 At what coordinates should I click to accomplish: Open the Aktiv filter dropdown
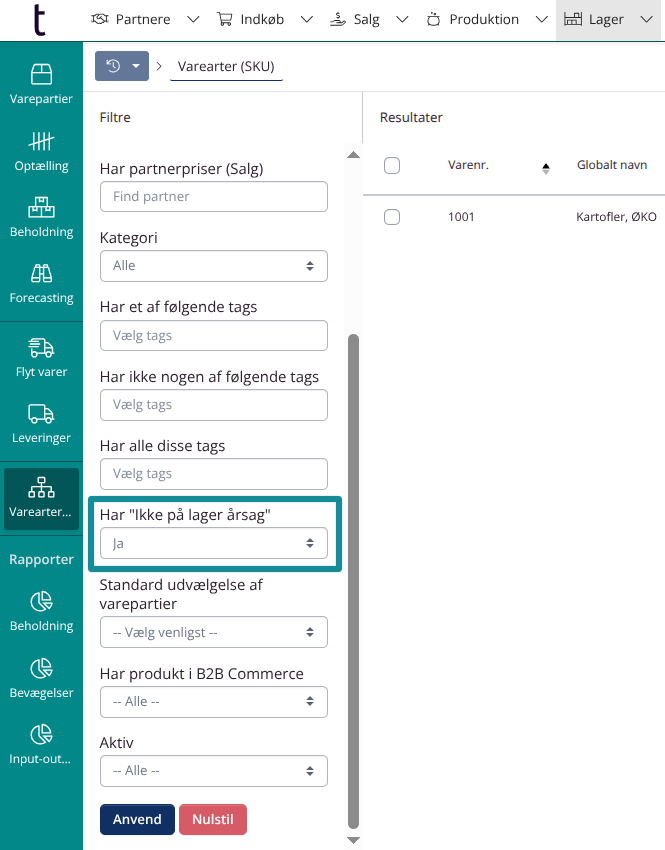click(x=214, y=771)
